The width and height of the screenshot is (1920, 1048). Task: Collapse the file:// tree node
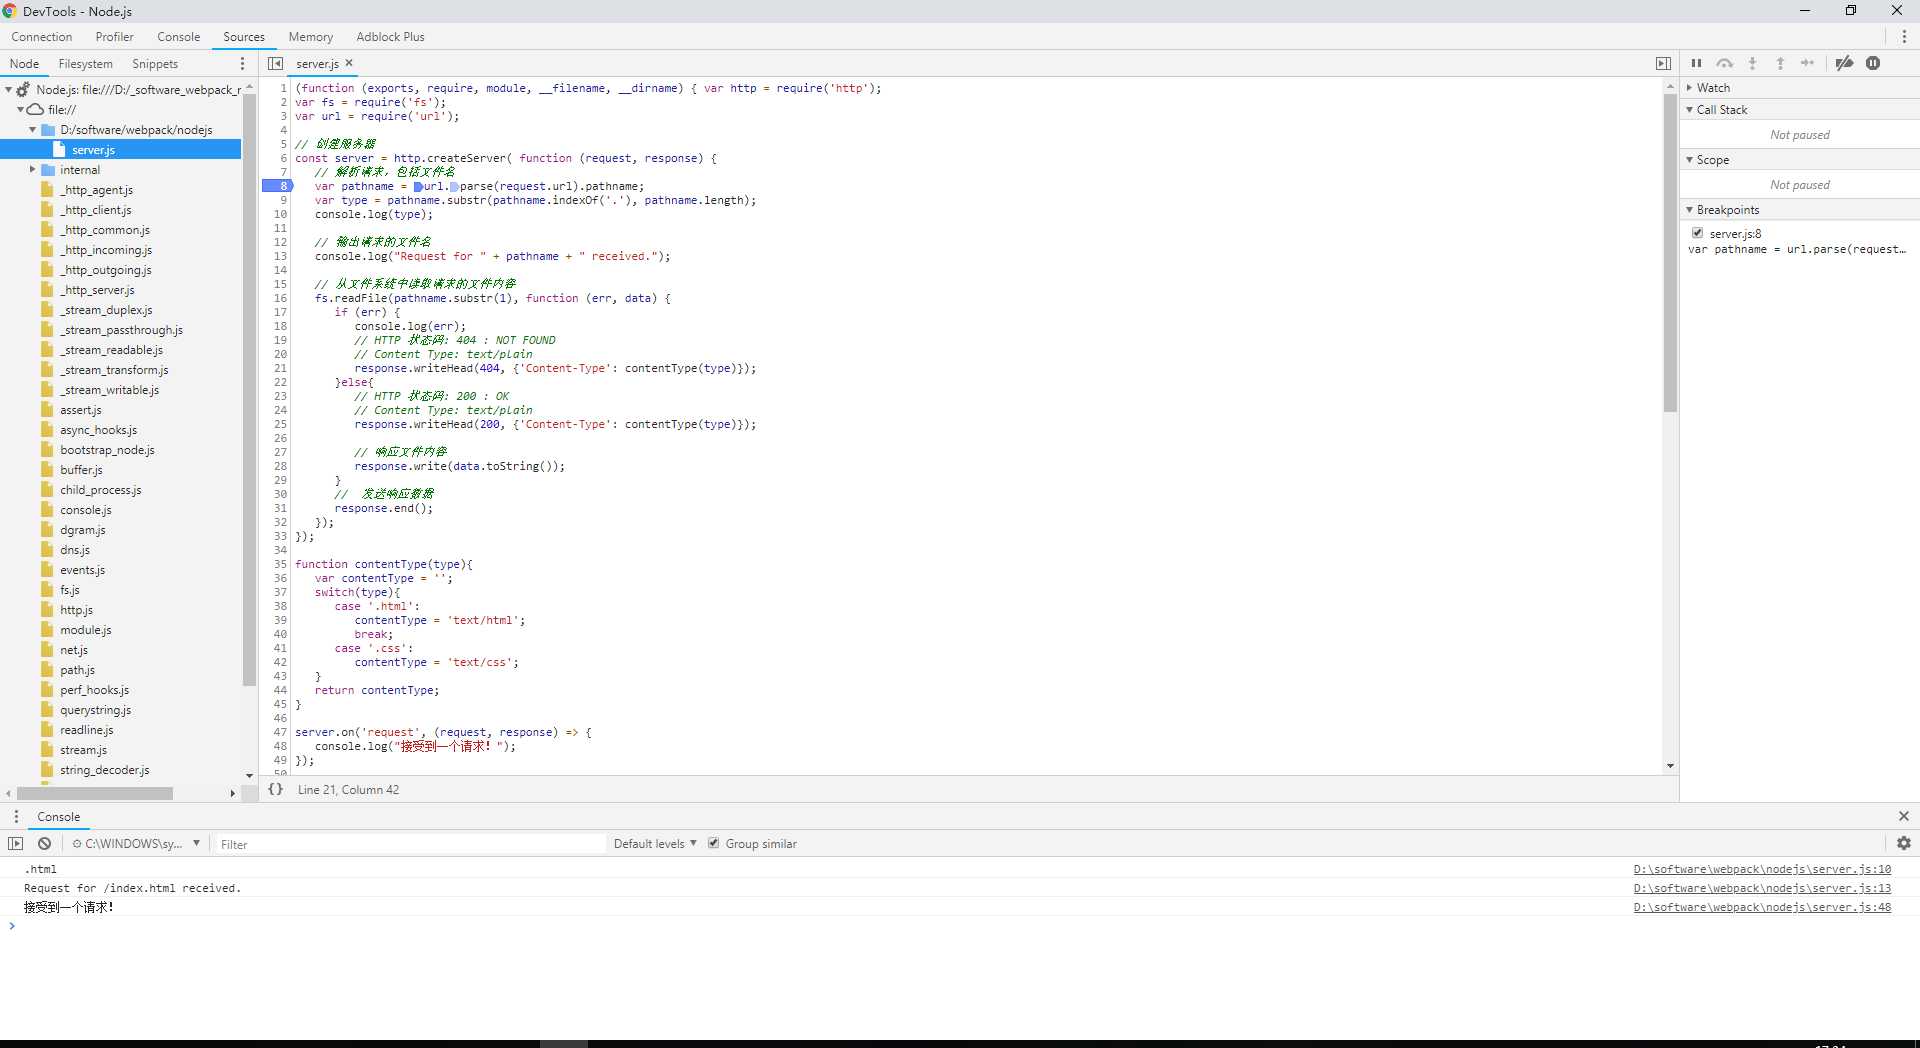[x=20, y=110]
